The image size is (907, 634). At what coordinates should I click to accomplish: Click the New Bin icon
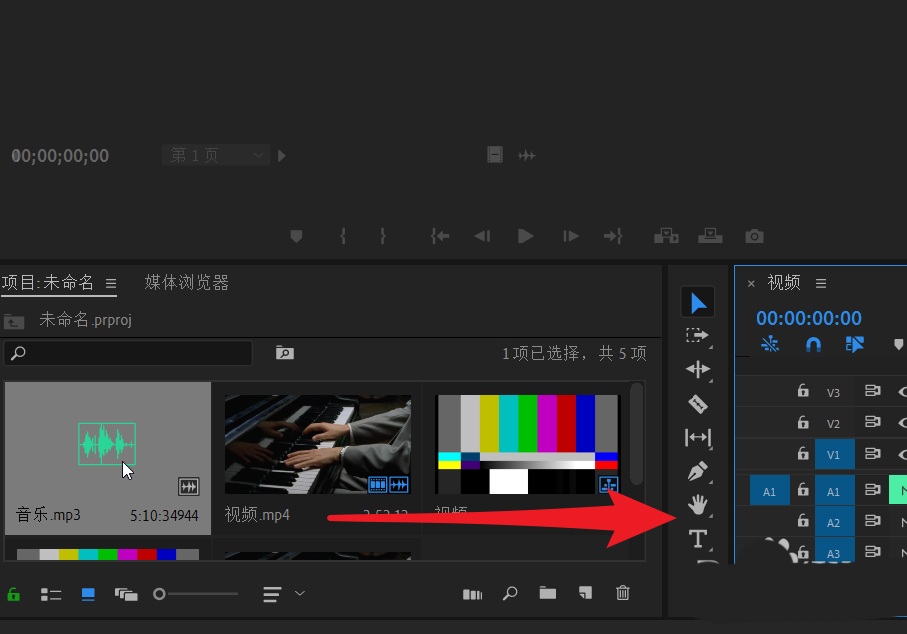point(548,593)
